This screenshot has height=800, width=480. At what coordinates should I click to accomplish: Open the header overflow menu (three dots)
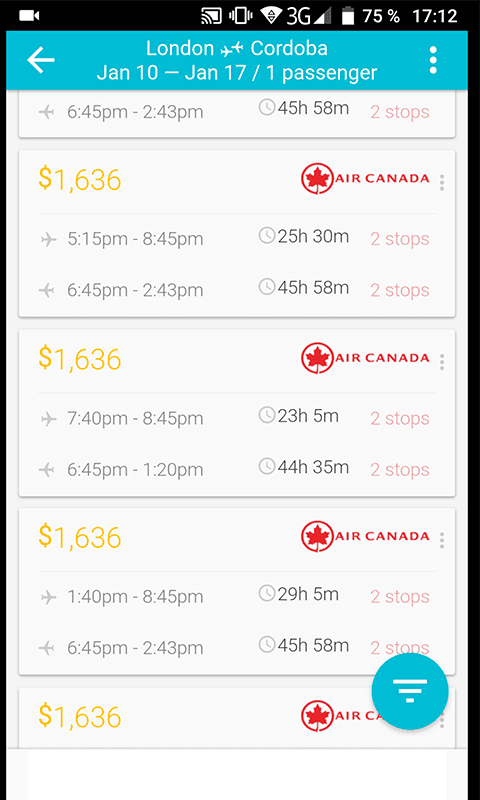(433, 60)
